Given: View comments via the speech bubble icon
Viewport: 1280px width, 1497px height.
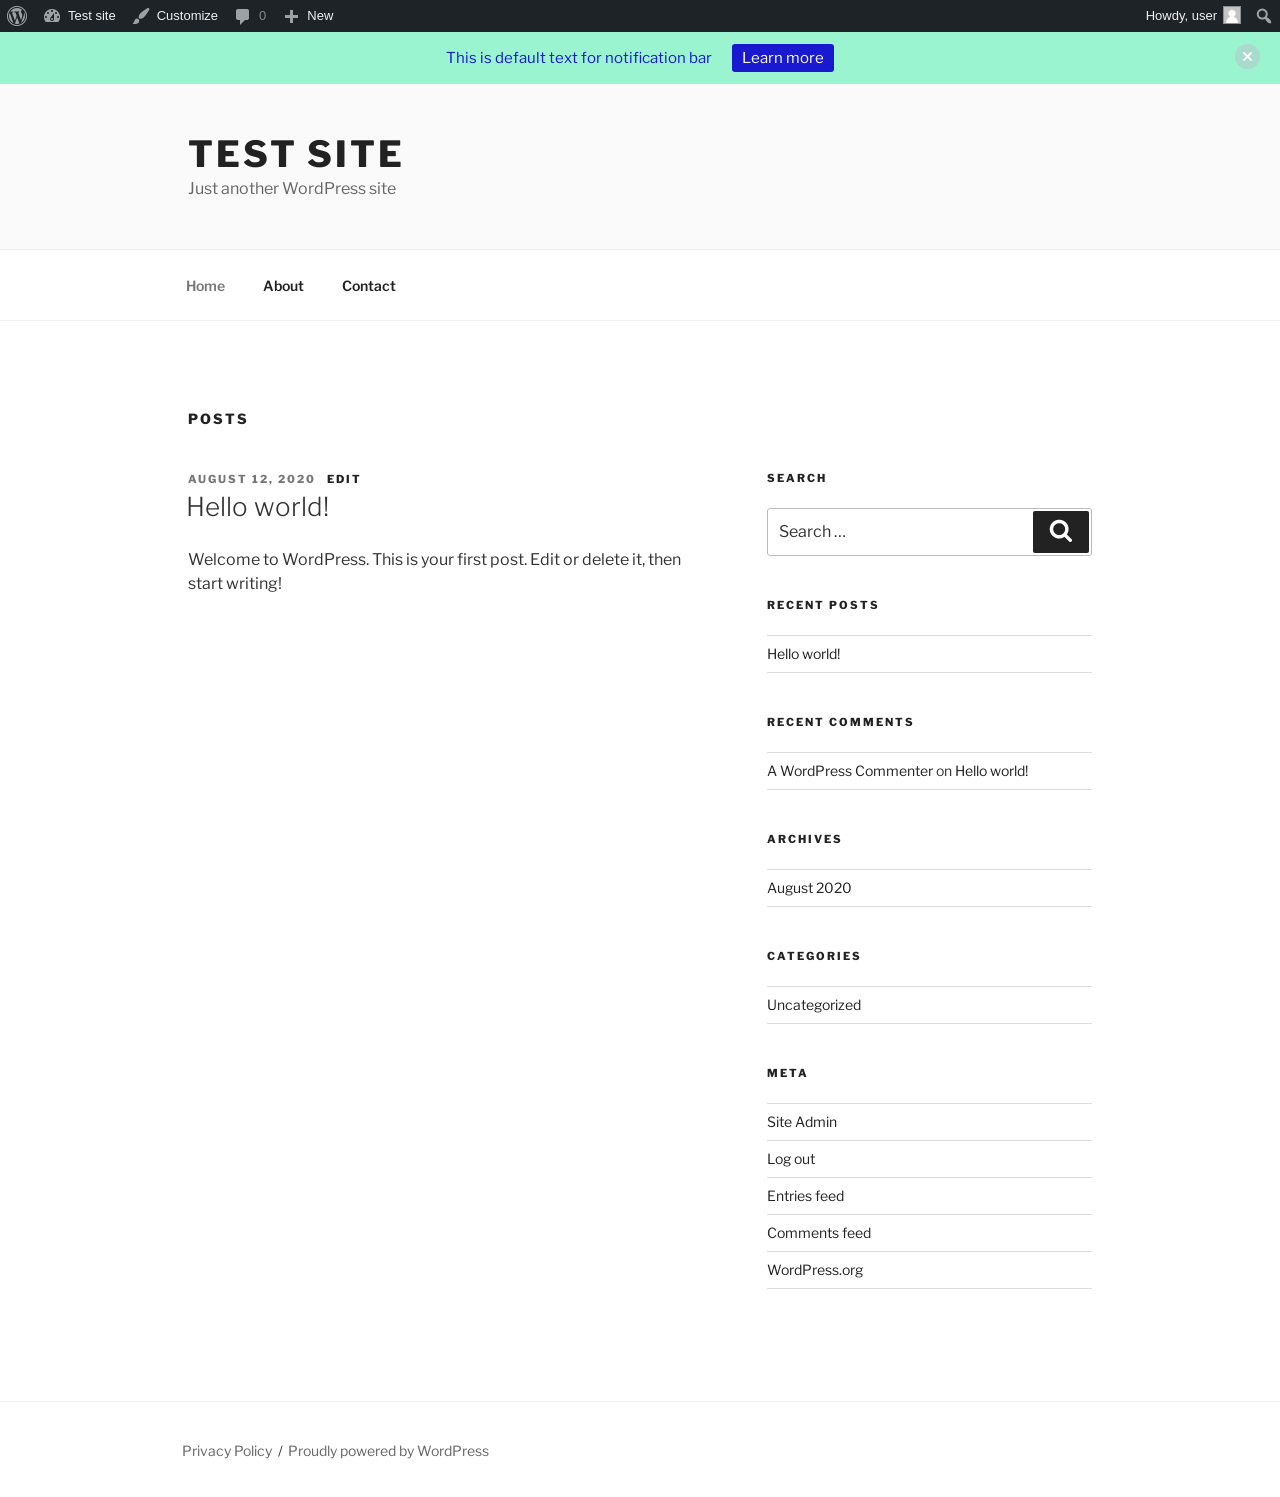Looking at the screenshot, I should [x=250, y=16].
